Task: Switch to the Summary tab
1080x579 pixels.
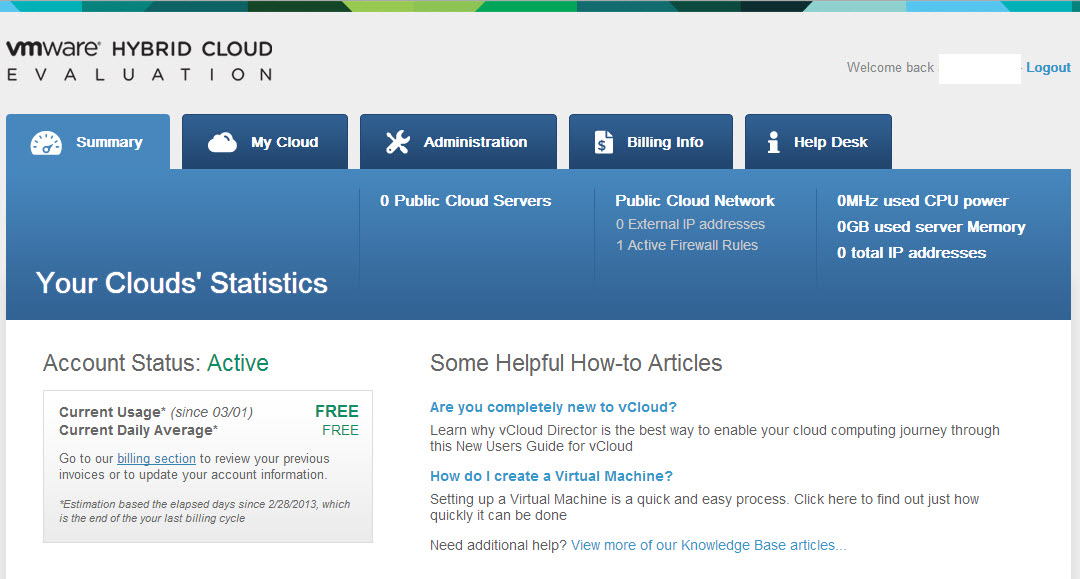Action: click(x=88, y=142)
